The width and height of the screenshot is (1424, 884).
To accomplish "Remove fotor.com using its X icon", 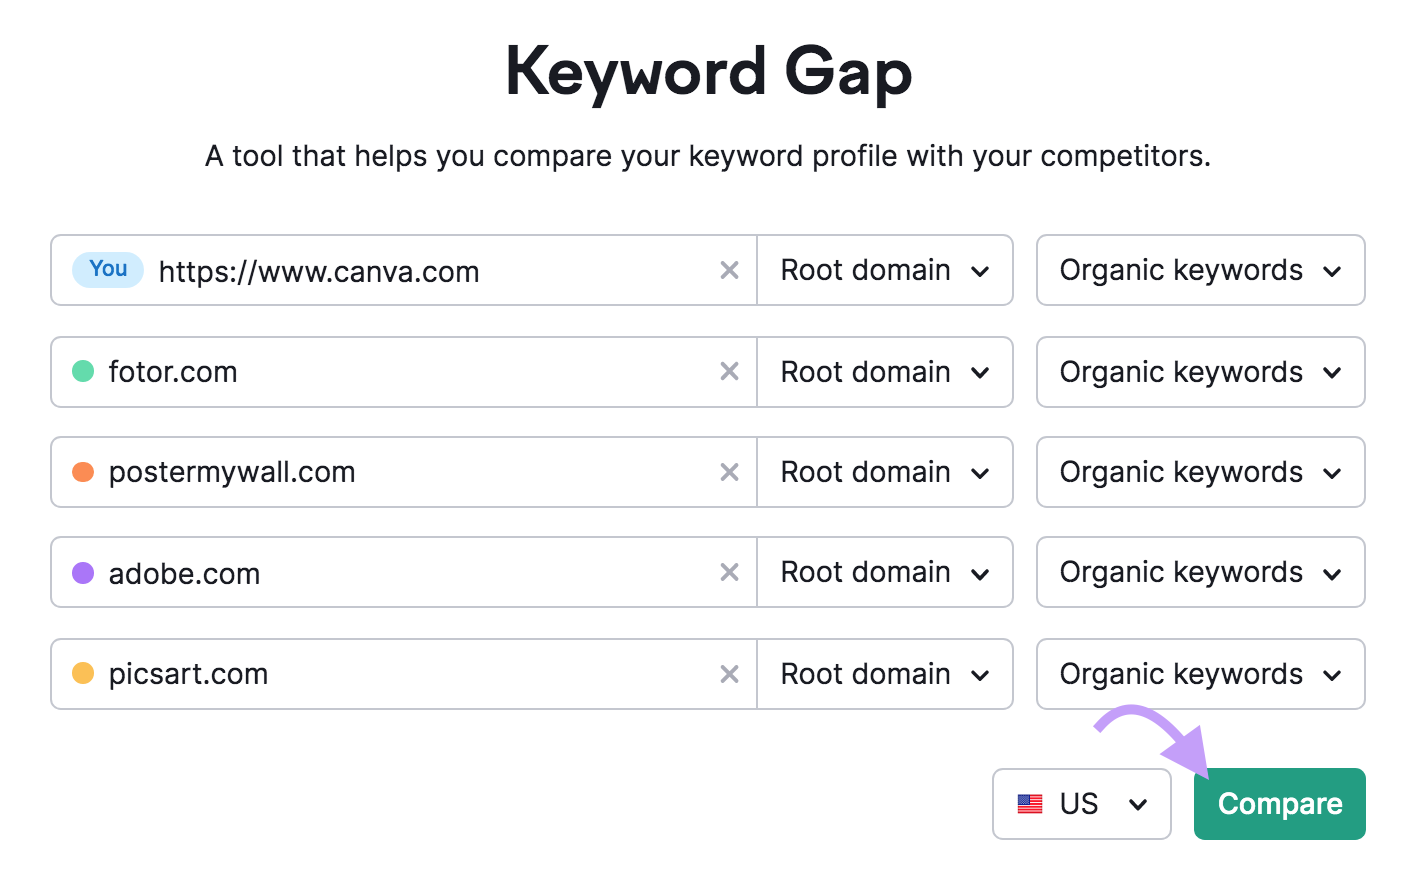I will pyautogui.click(x=729, y=371).
